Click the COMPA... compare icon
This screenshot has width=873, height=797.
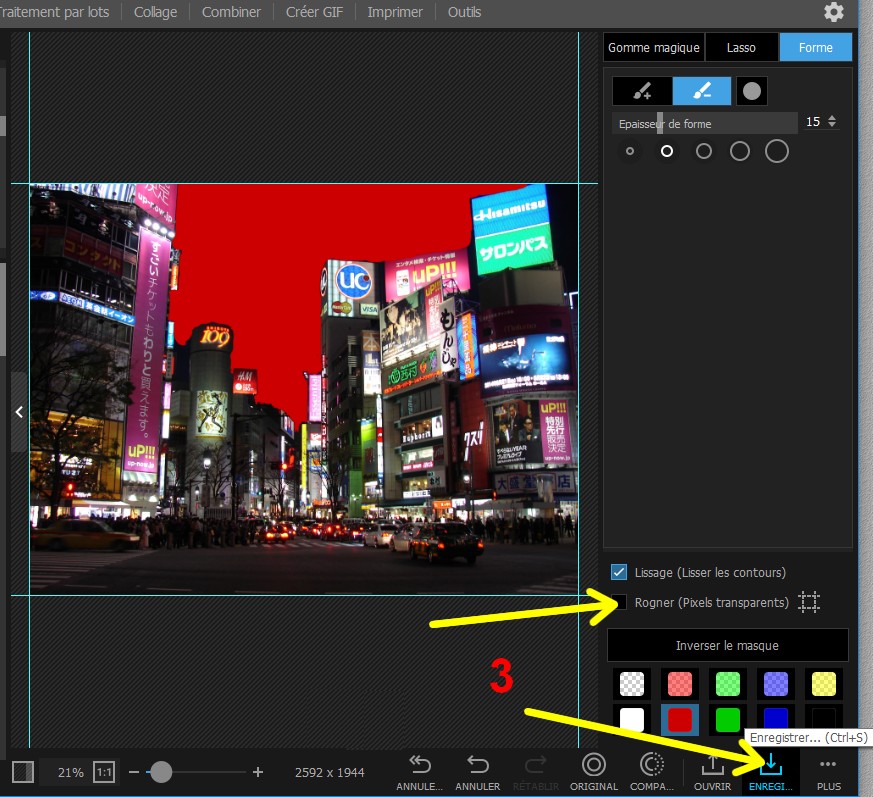pos(651,772)
